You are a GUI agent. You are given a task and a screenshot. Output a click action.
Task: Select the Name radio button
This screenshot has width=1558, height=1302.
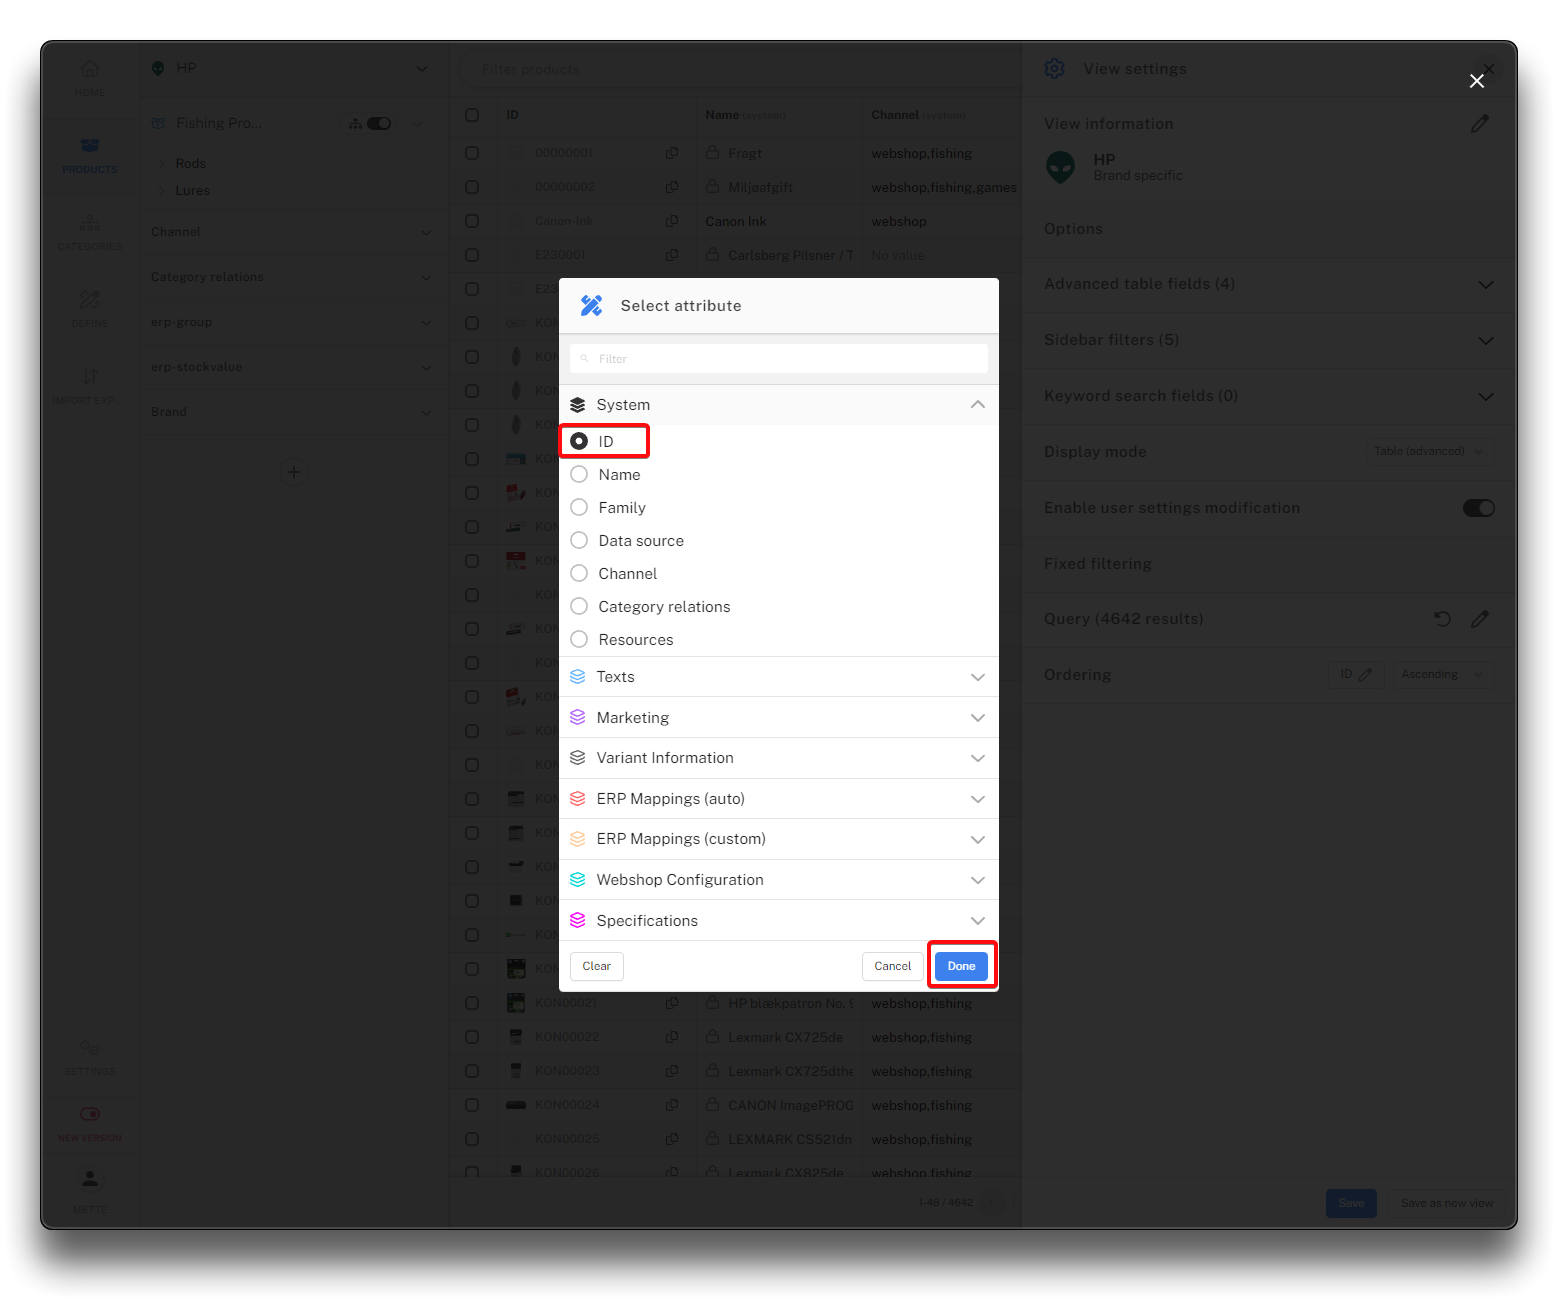pos(579,475)
